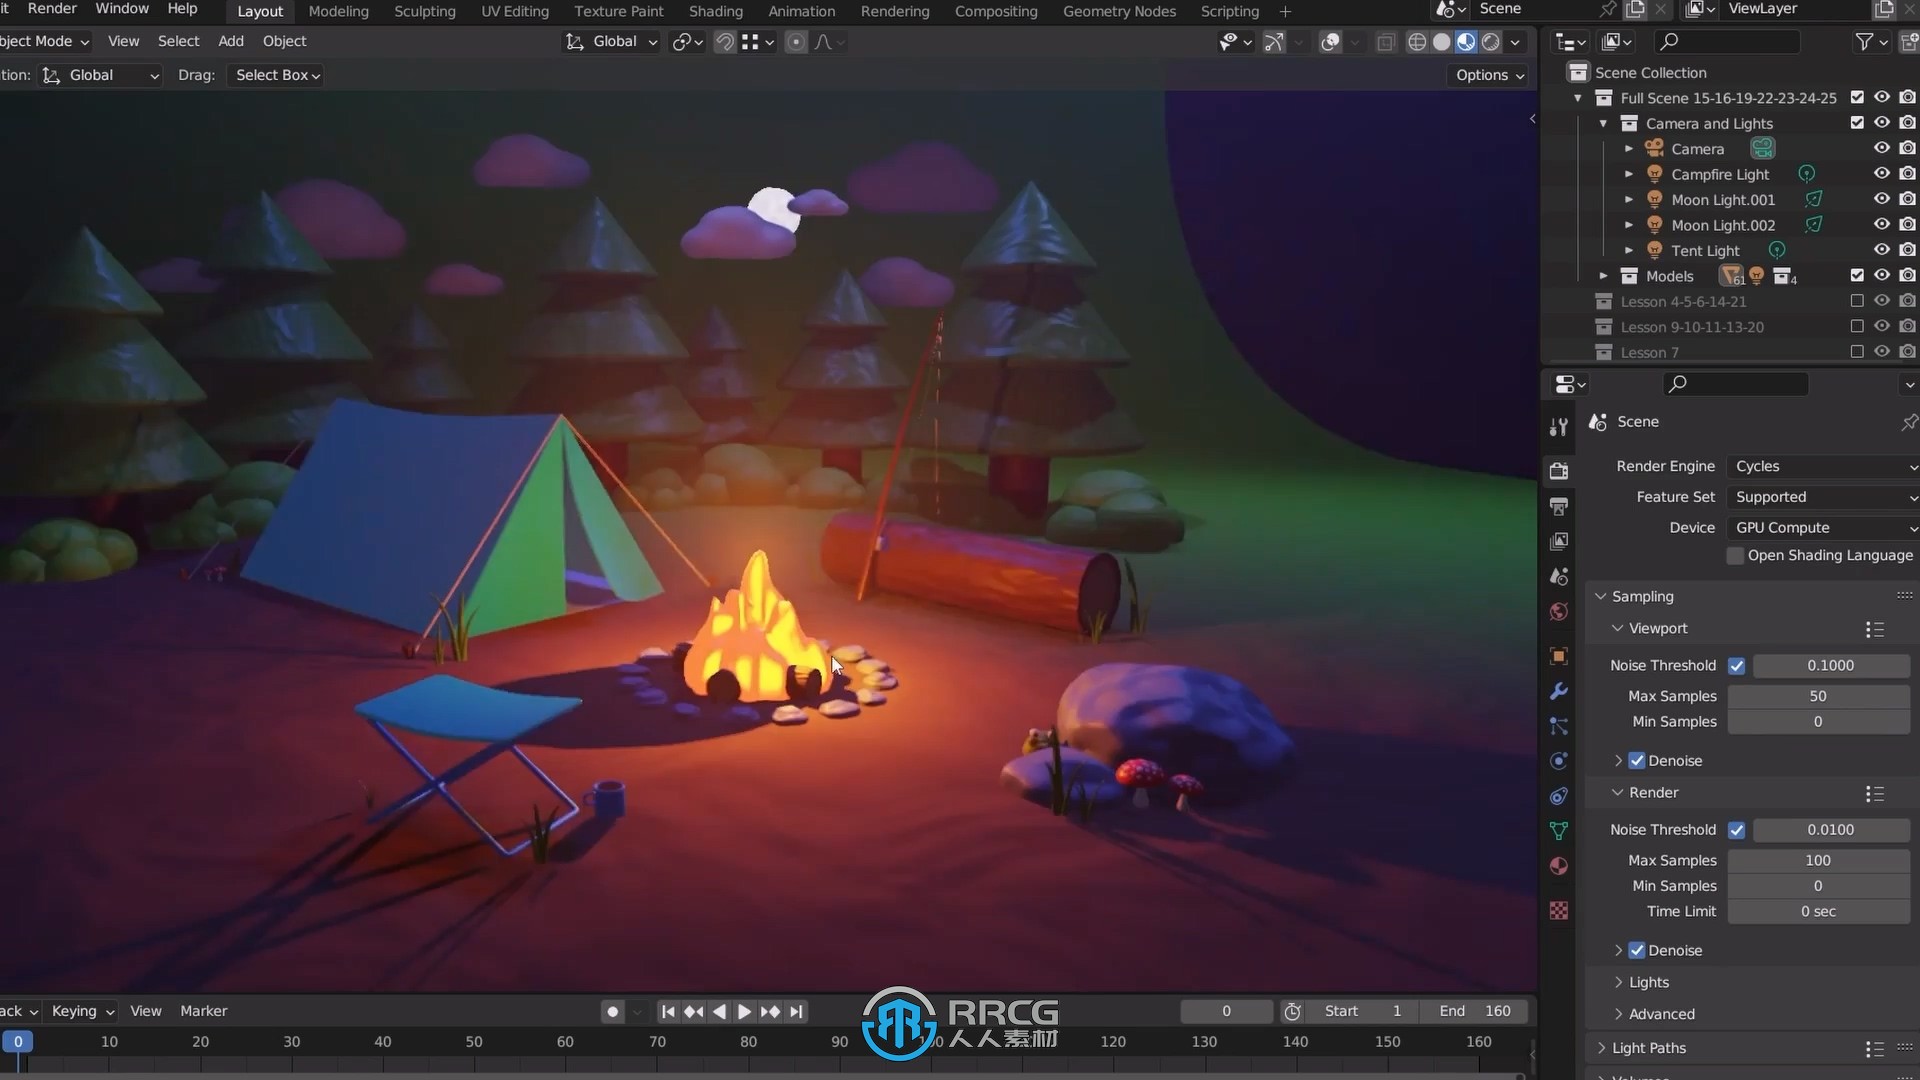
Task: Hide Models collection with eye icon
Action: coord(1881,276)
